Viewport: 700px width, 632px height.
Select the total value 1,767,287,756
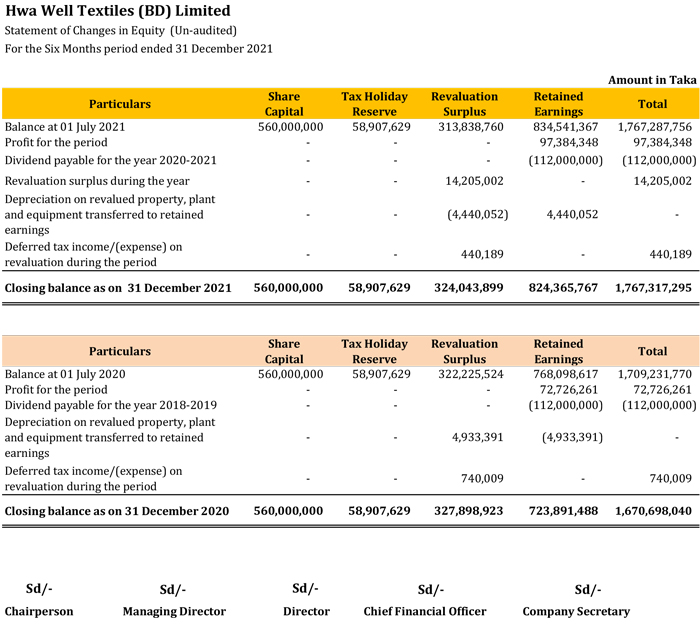click(x=654, y=127)
